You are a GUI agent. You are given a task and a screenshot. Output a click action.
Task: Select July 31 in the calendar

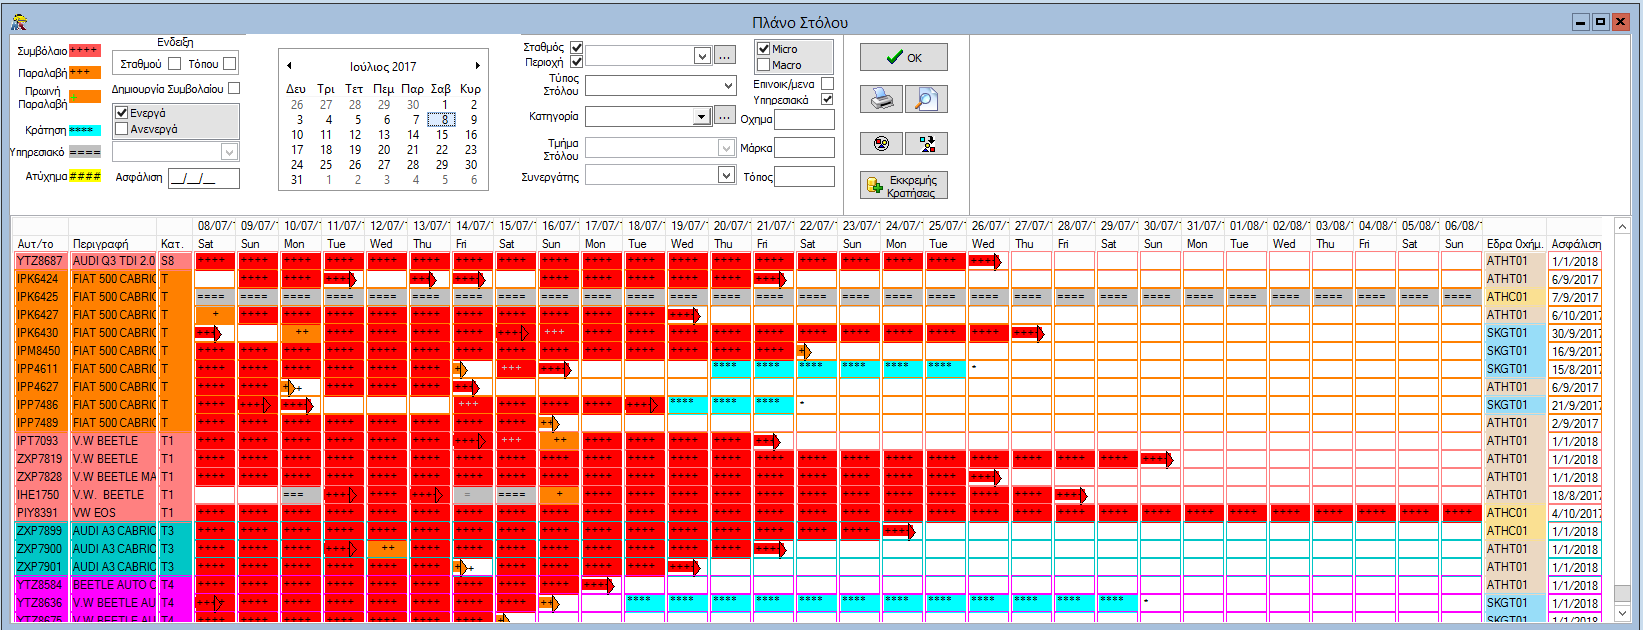pos(297,180)
